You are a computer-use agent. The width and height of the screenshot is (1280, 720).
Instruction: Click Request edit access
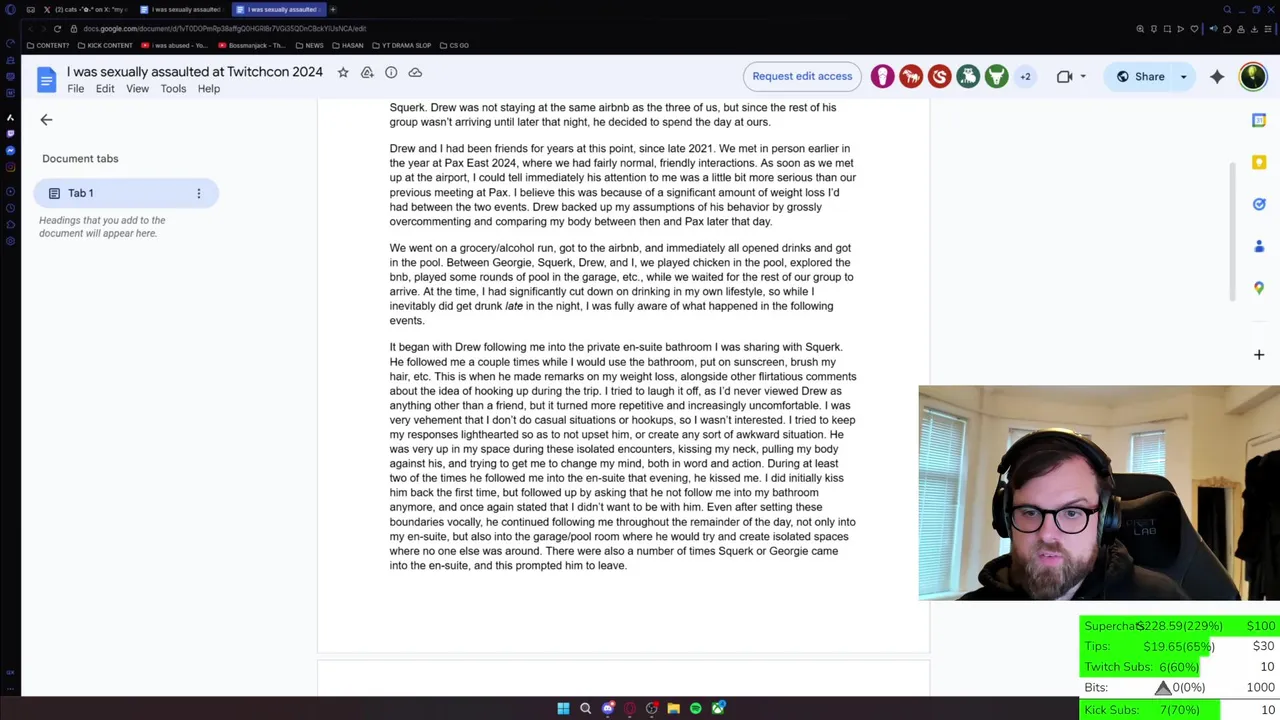tap(802, 76)
